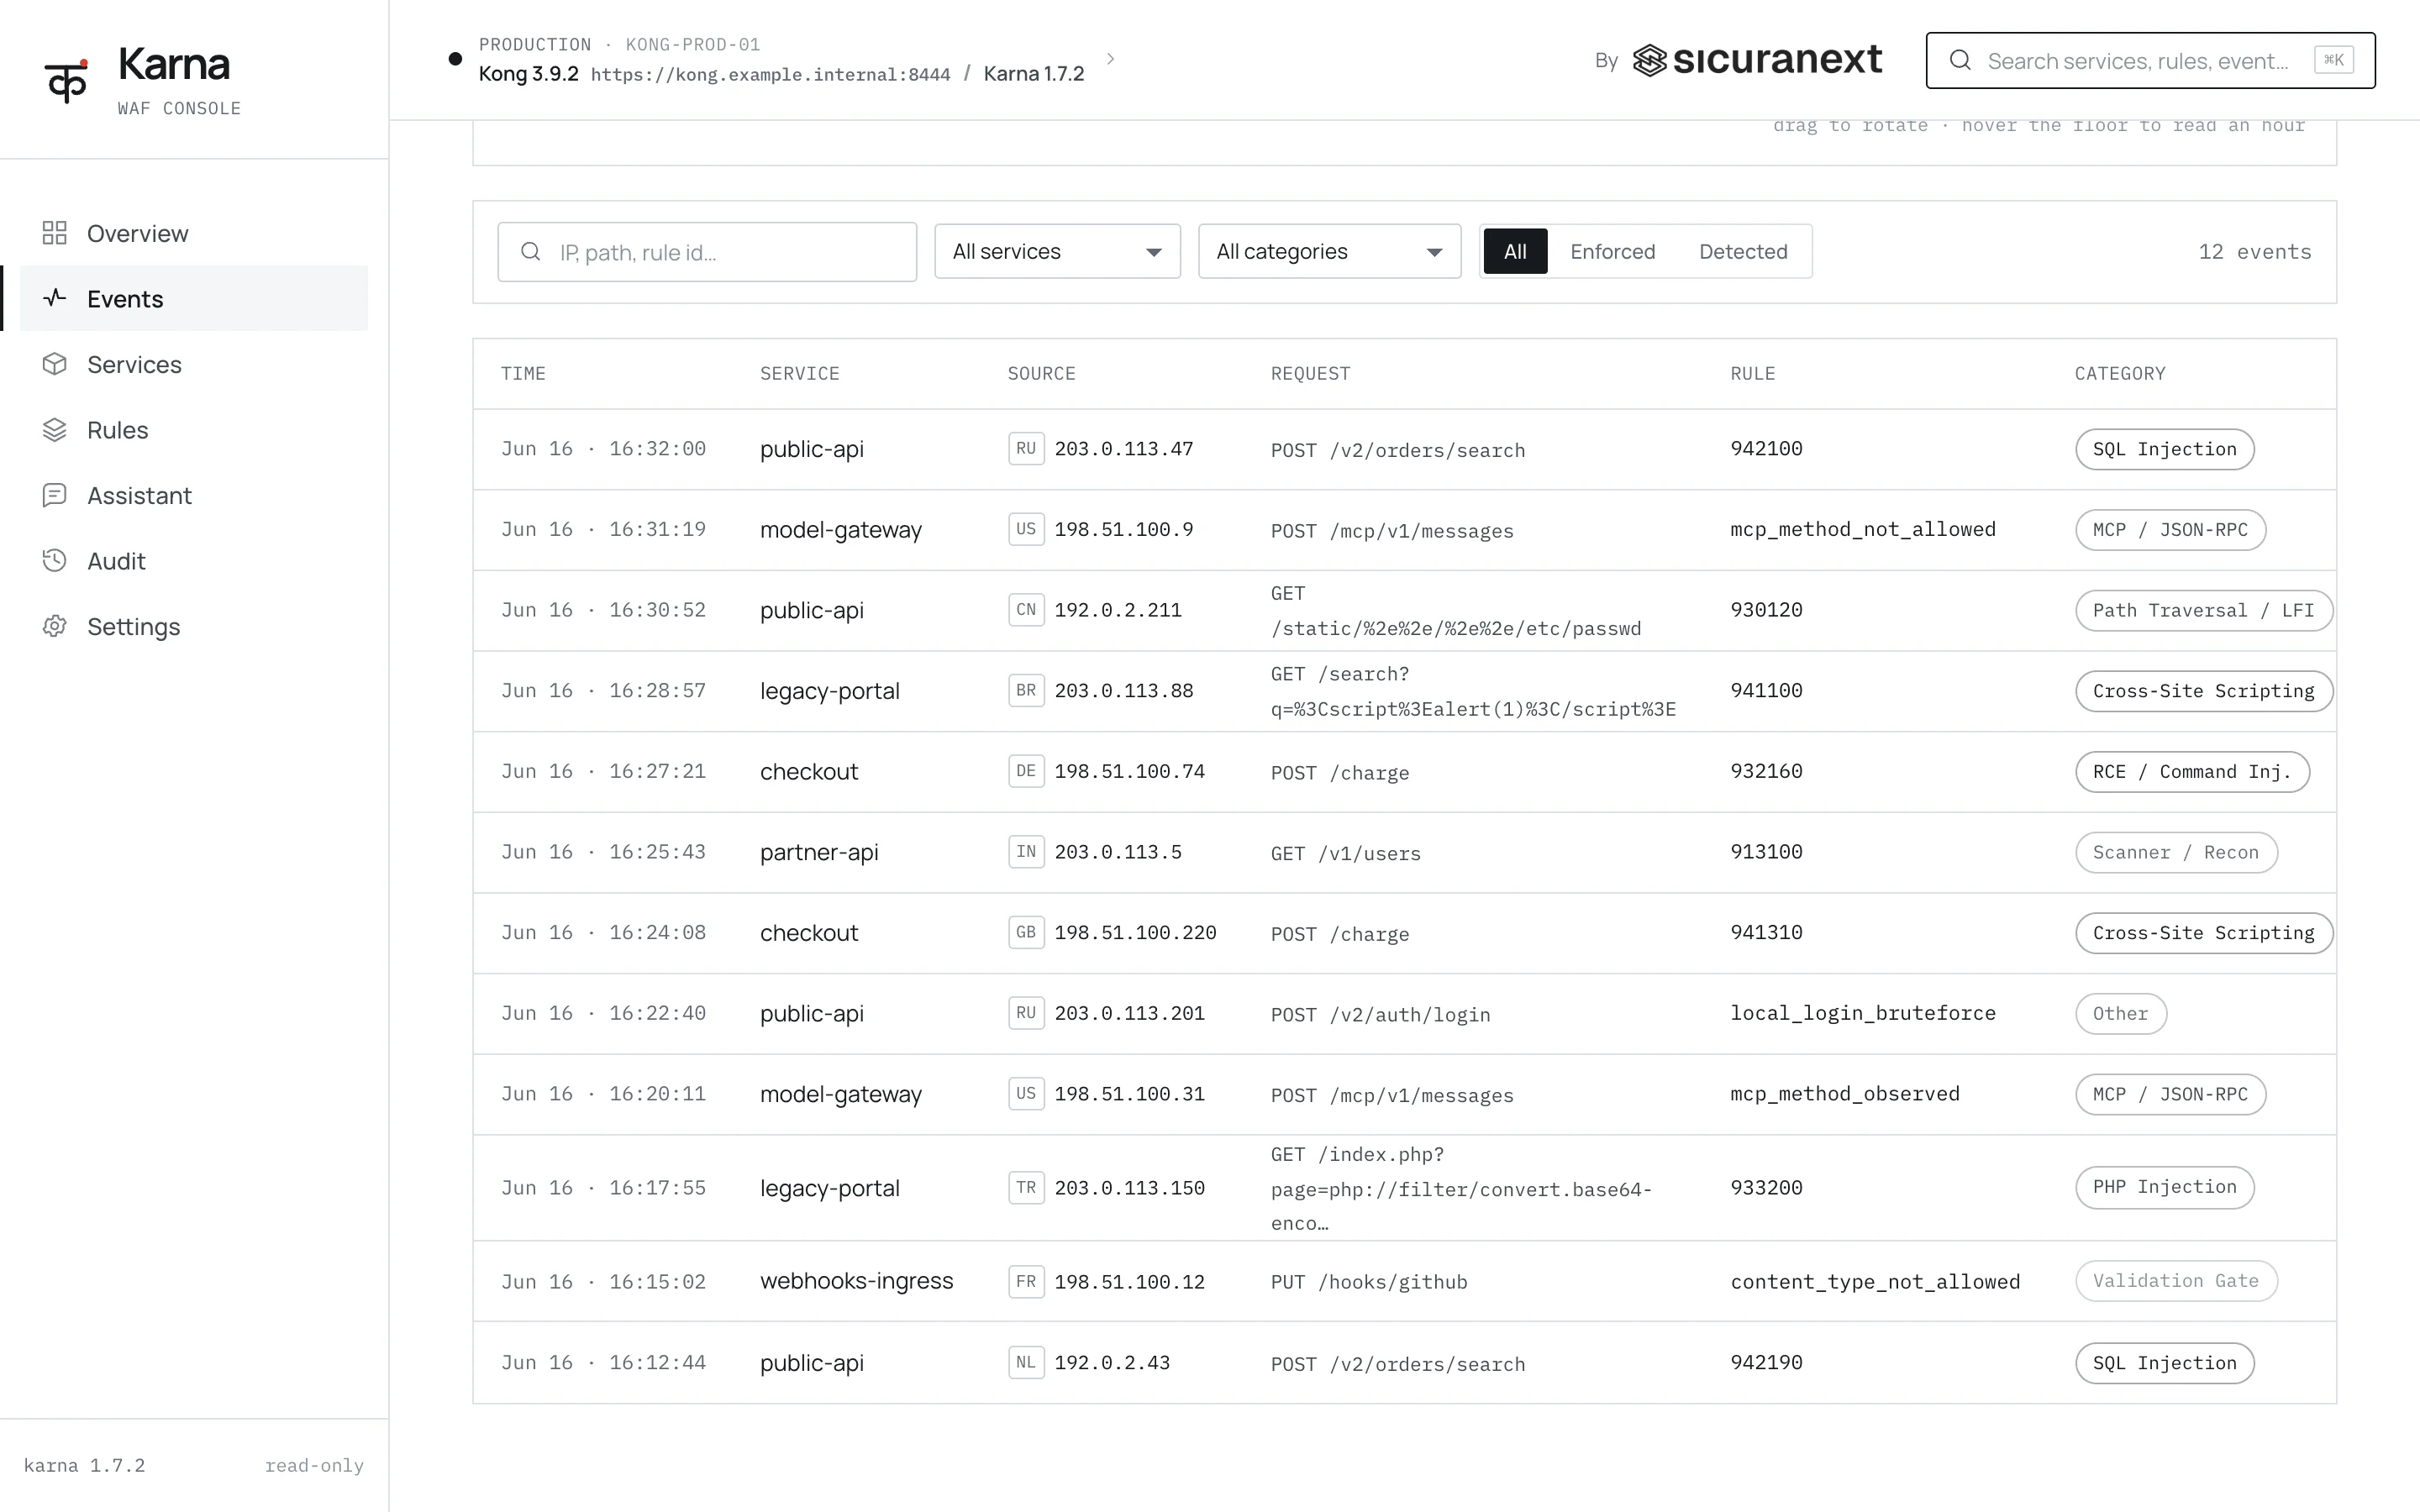The image size is (2420, 1512).
Task: Click the PHP Injection category tag
Action: 2164,1187
